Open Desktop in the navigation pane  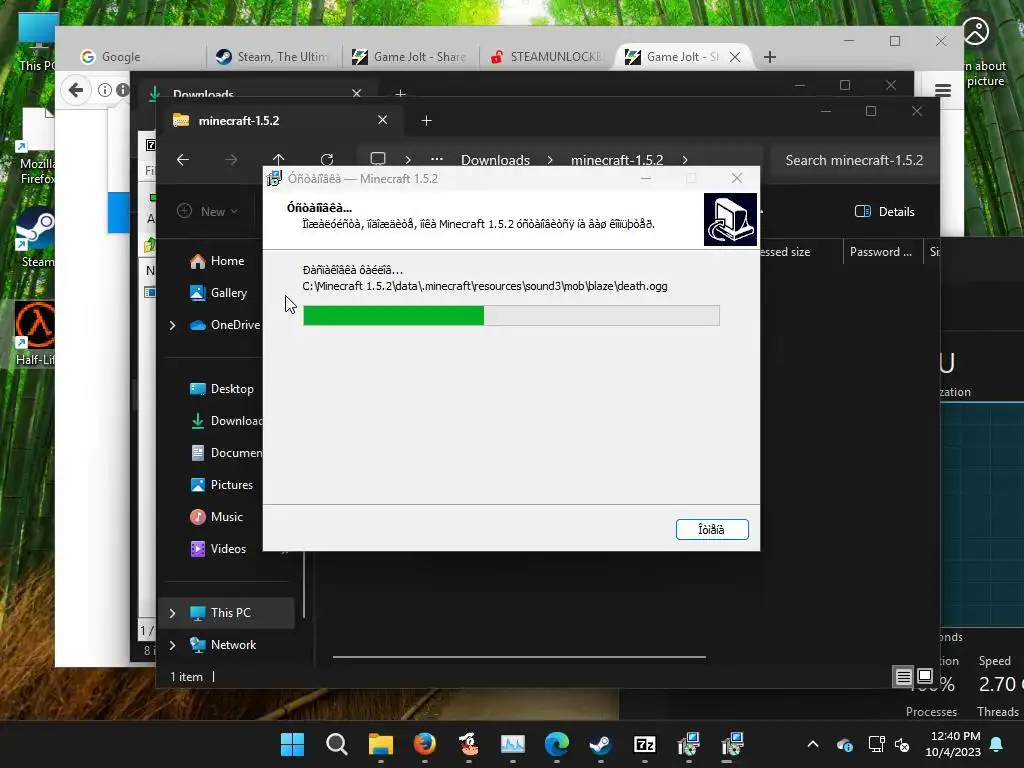click(222, 389)
